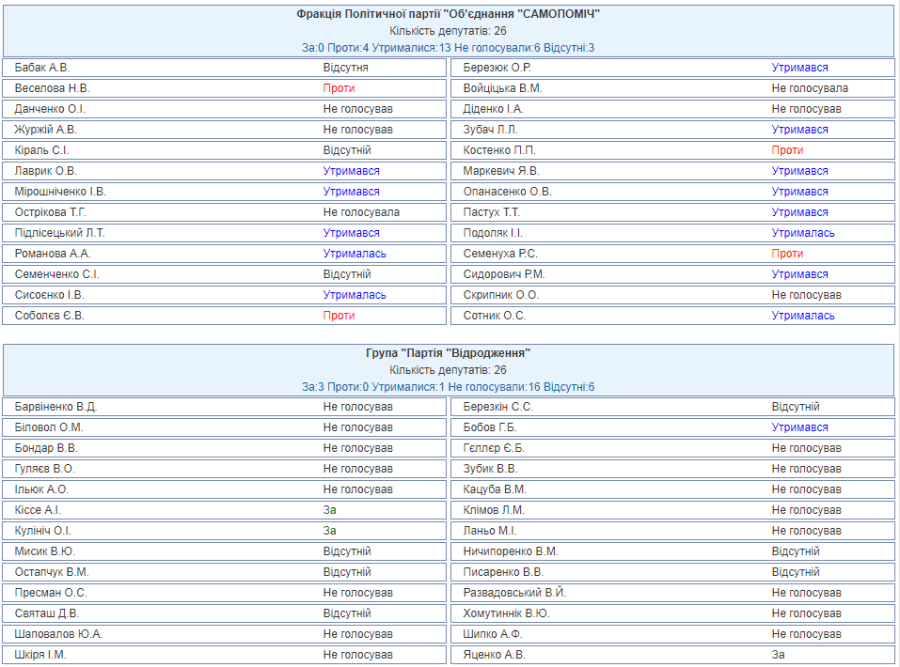Open deputy Хомутиннік В.Ю. entry

tap(506, 614)
